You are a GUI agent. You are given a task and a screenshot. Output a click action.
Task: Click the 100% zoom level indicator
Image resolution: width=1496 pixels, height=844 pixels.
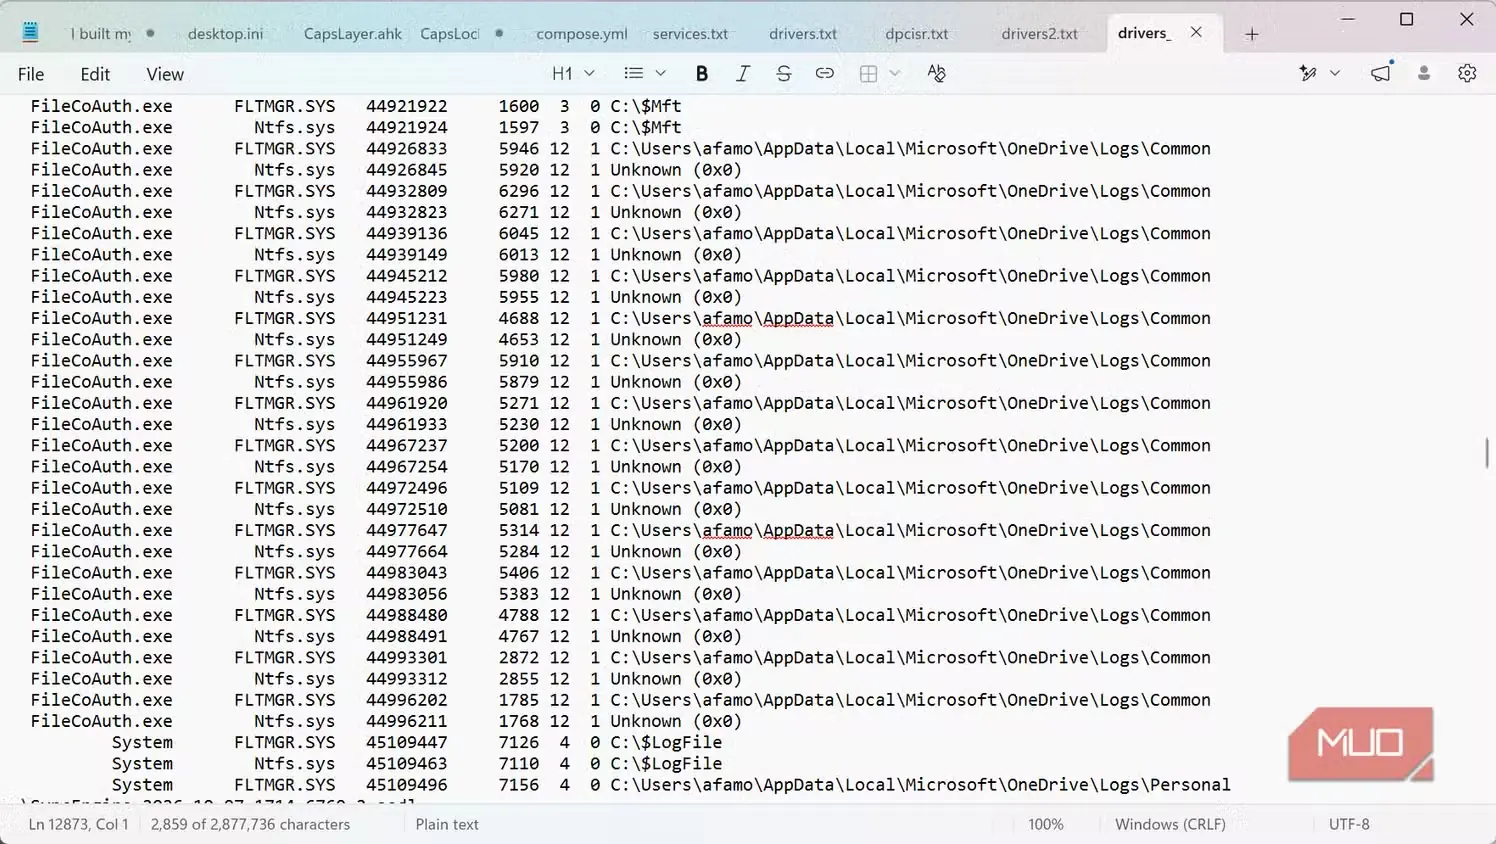tap(1046, 824)
